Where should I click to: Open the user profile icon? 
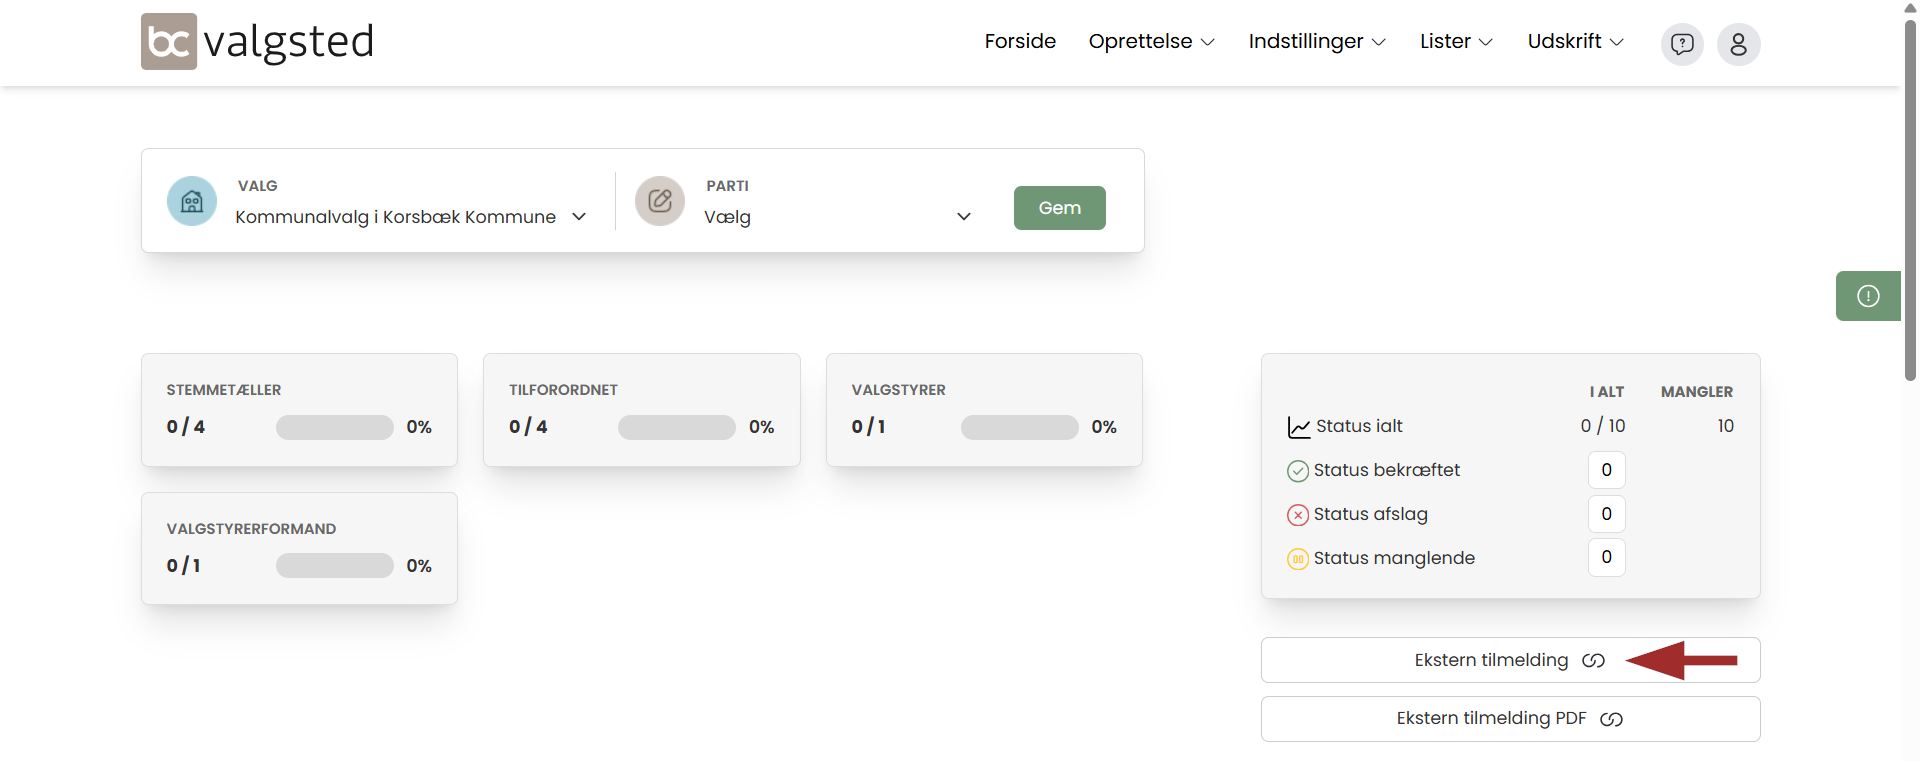point(1738,44)
